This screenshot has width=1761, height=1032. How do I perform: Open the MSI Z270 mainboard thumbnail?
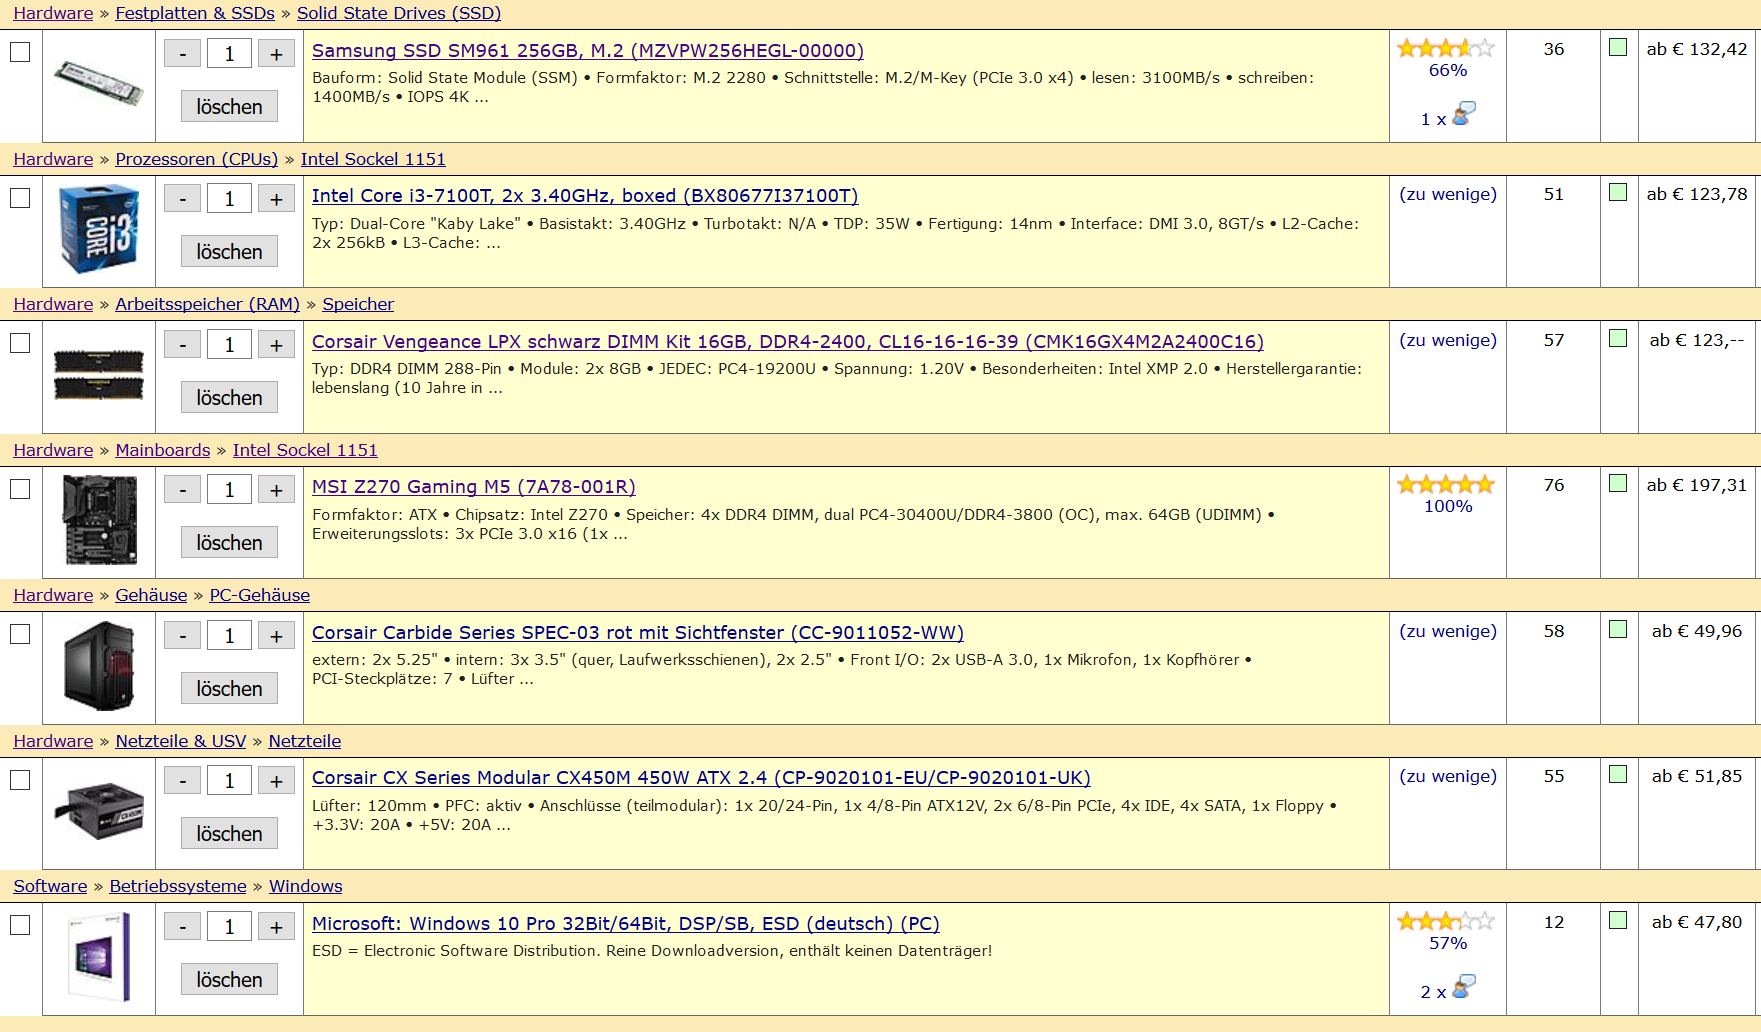point(98,520)
